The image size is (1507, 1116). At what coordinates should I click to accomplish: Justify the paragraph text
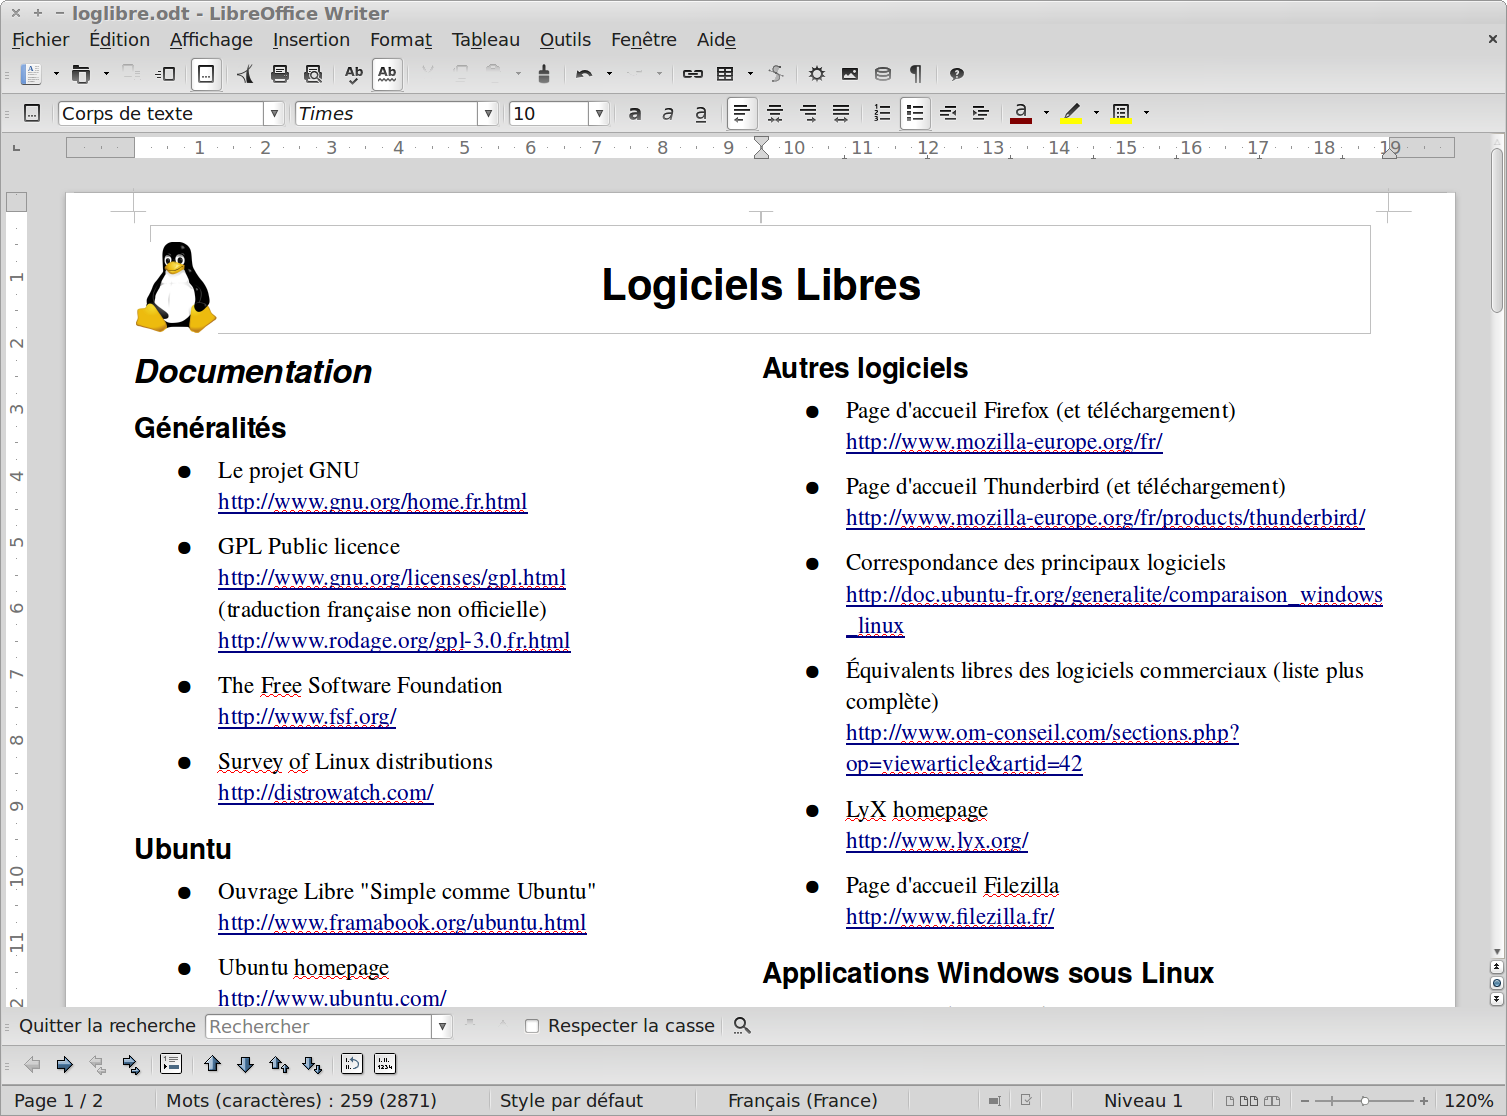(x=841, y=113)
